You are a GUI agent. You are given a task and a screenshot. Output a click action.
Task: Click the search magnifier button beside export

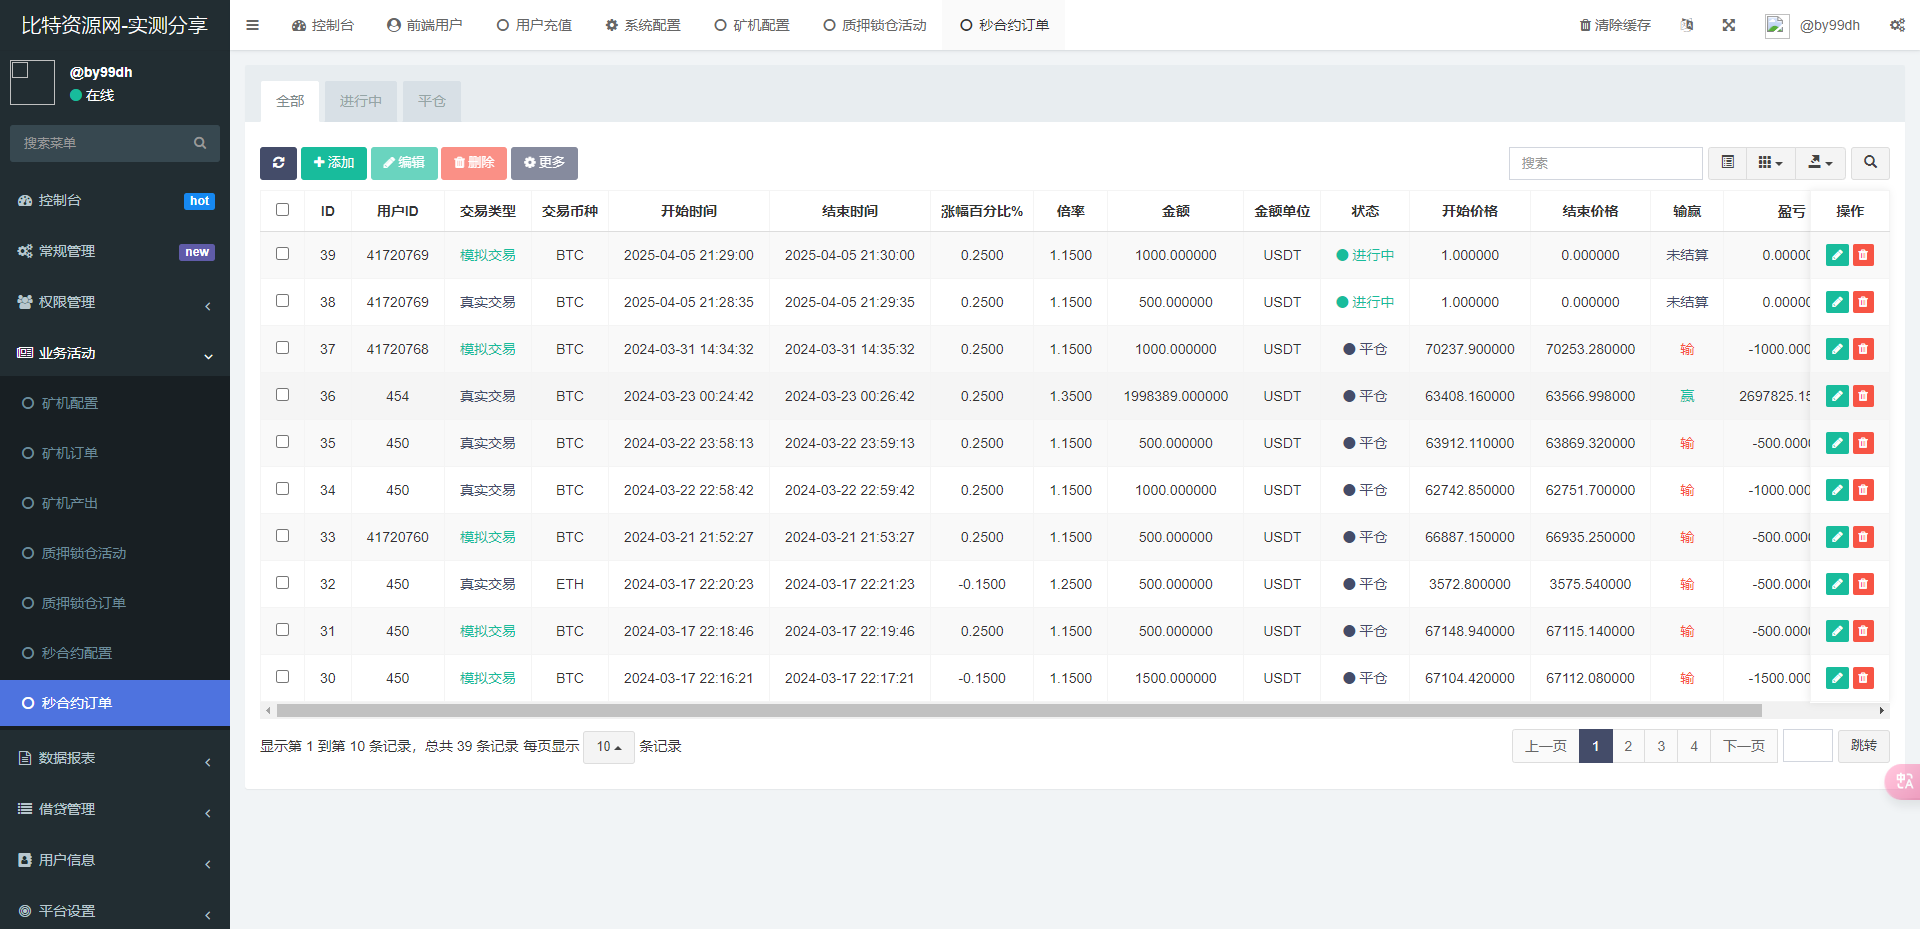tap(1870, 163)
